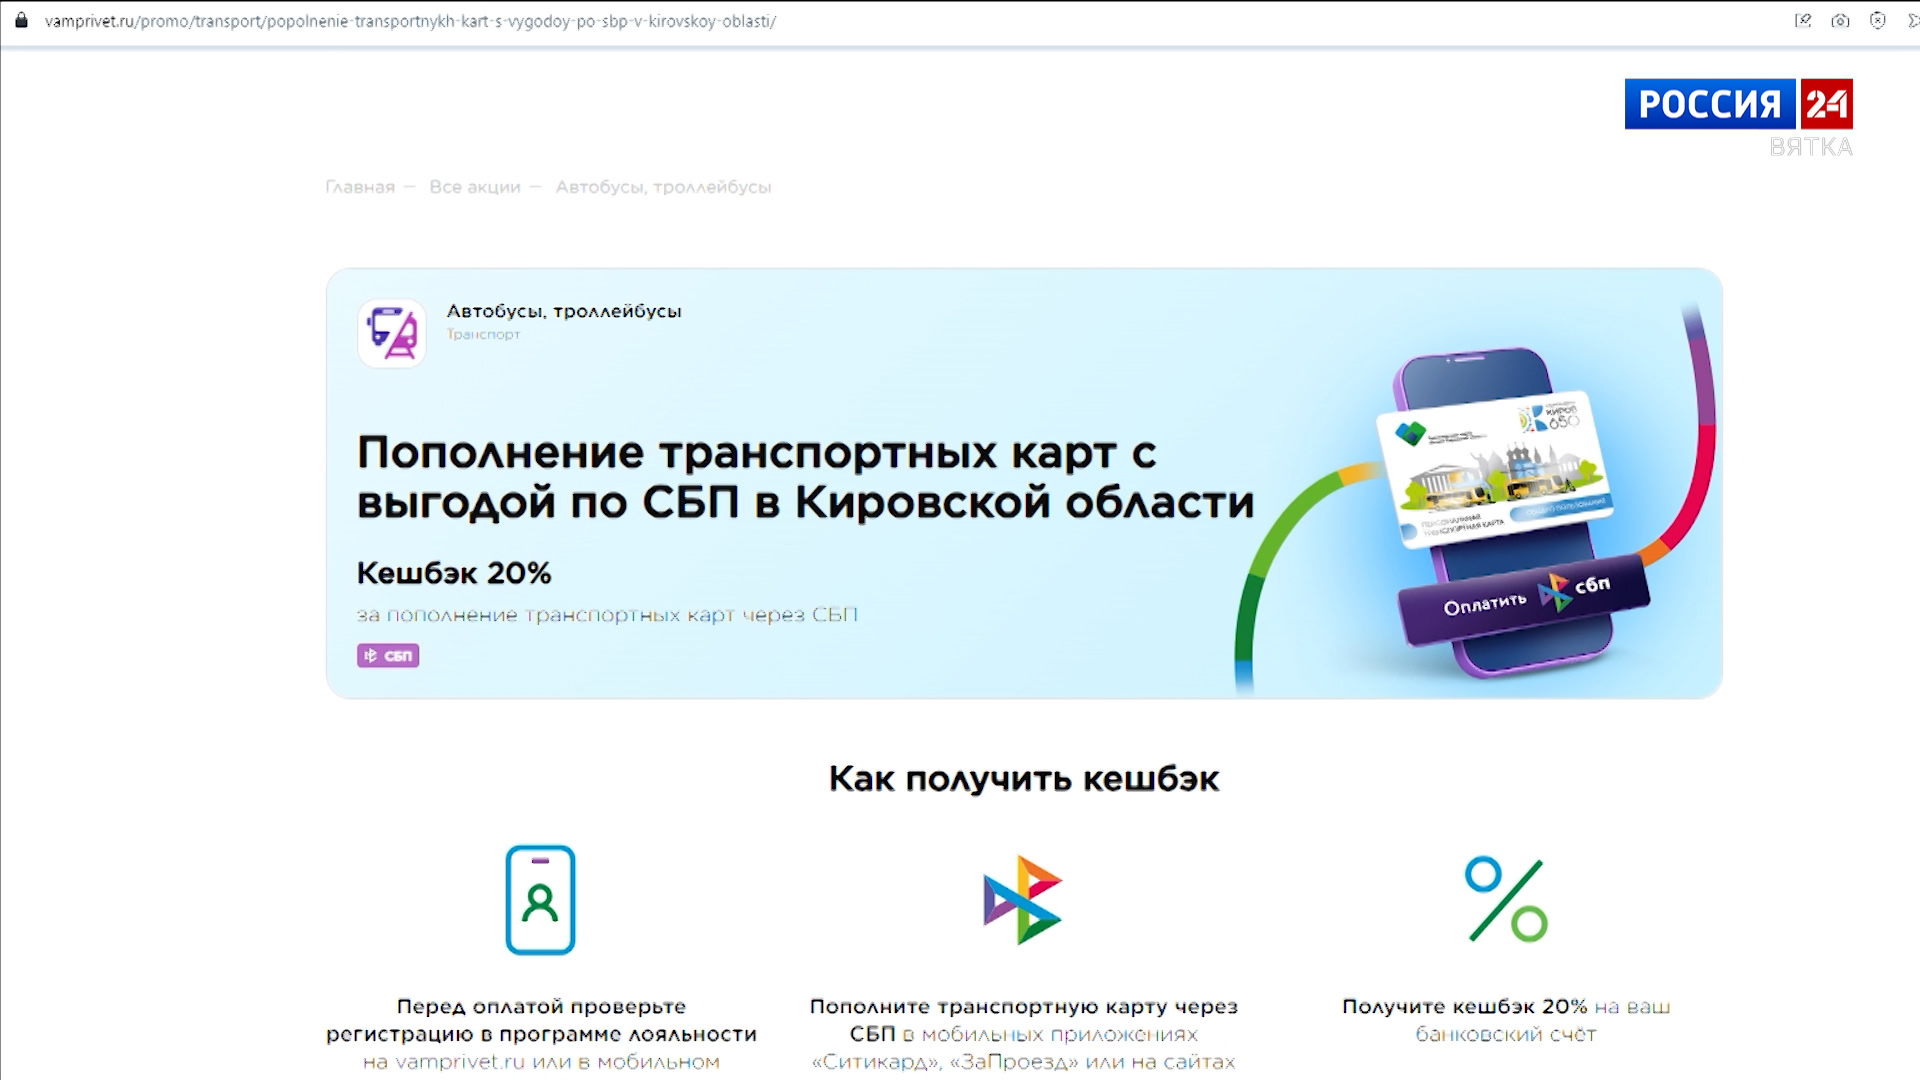Click the Автобусы, троллейбусы title in banner
Screen dimensions: 1920x1080
[564, 311]
